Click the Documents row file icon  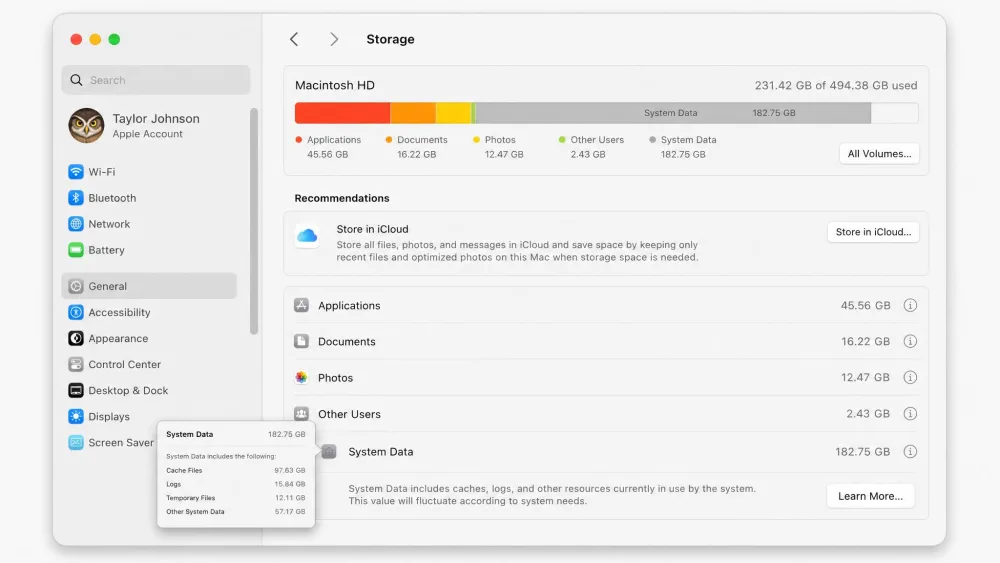pos(301,341)
